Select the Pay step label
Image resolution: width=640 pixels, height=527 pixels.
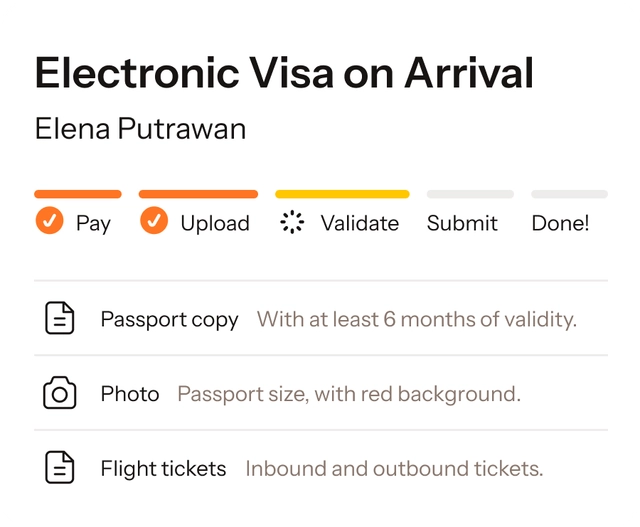point(93,223)
